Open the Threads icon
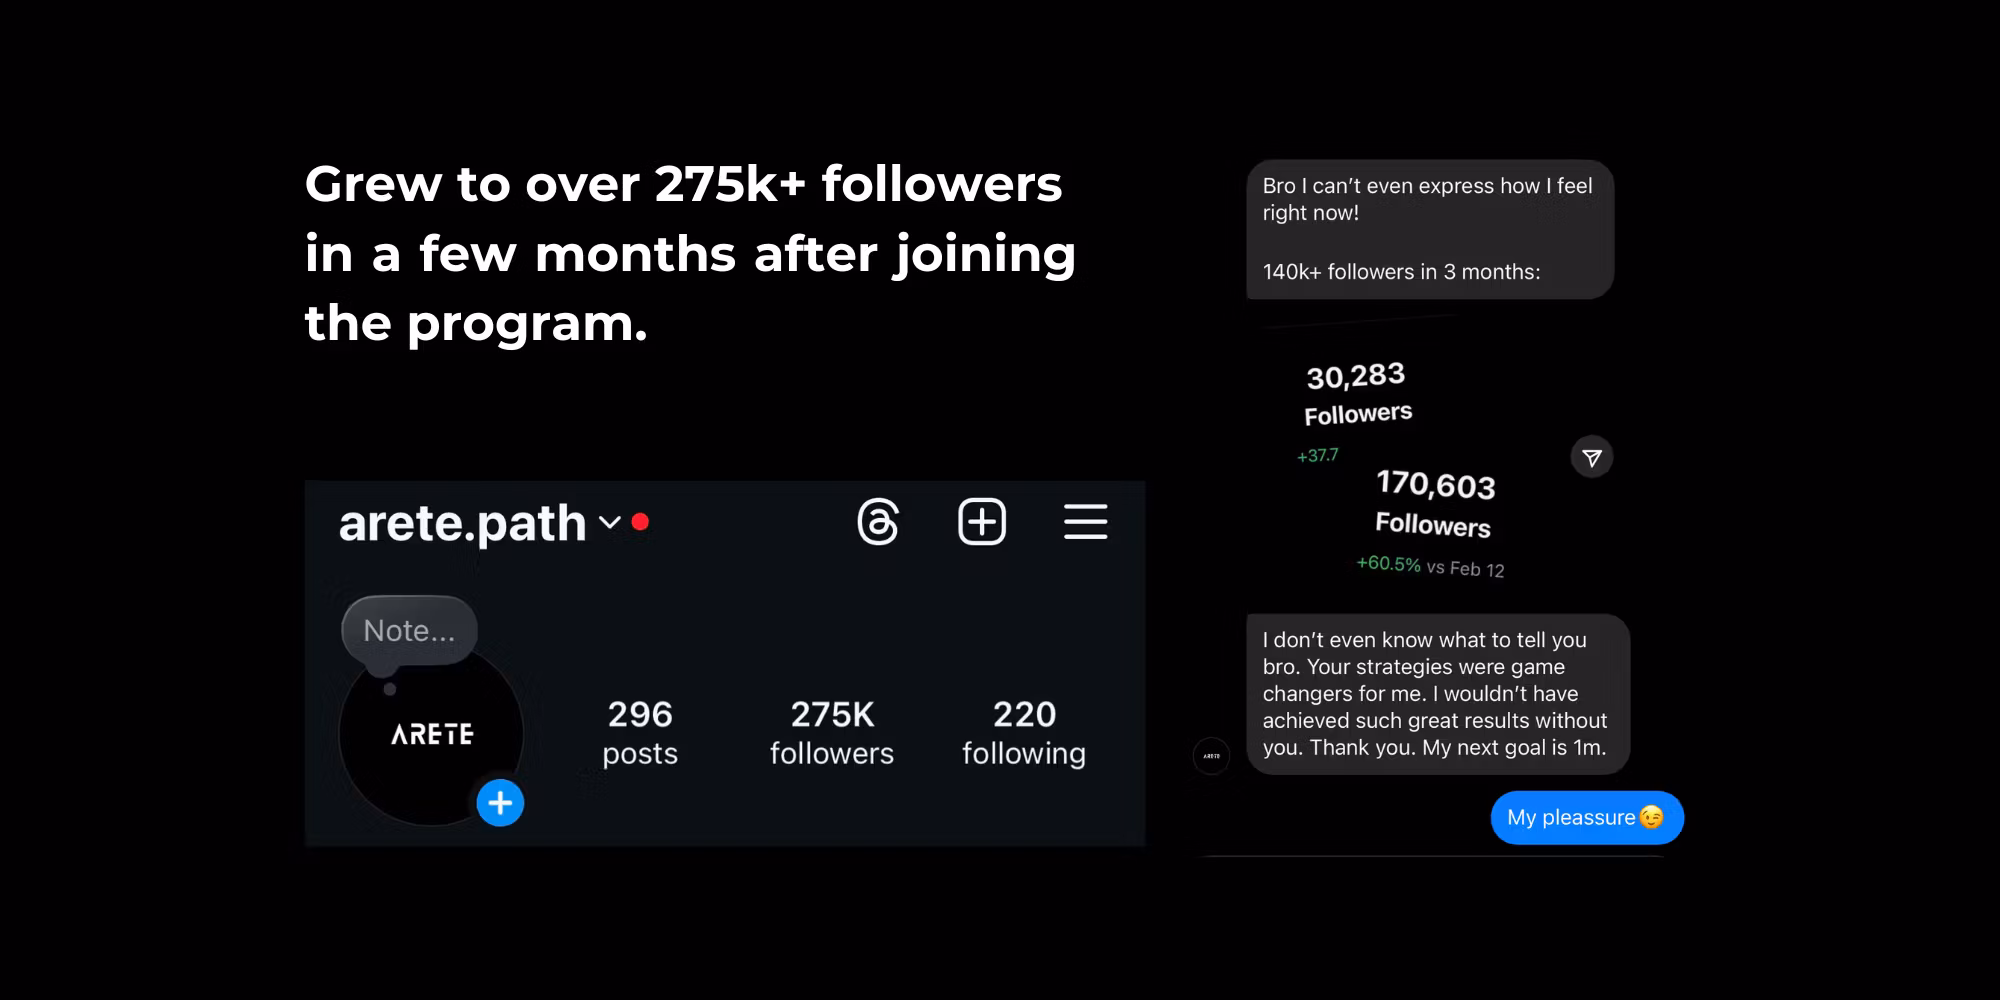This screenshot has width=2000, height=1000. click(878, 522)
